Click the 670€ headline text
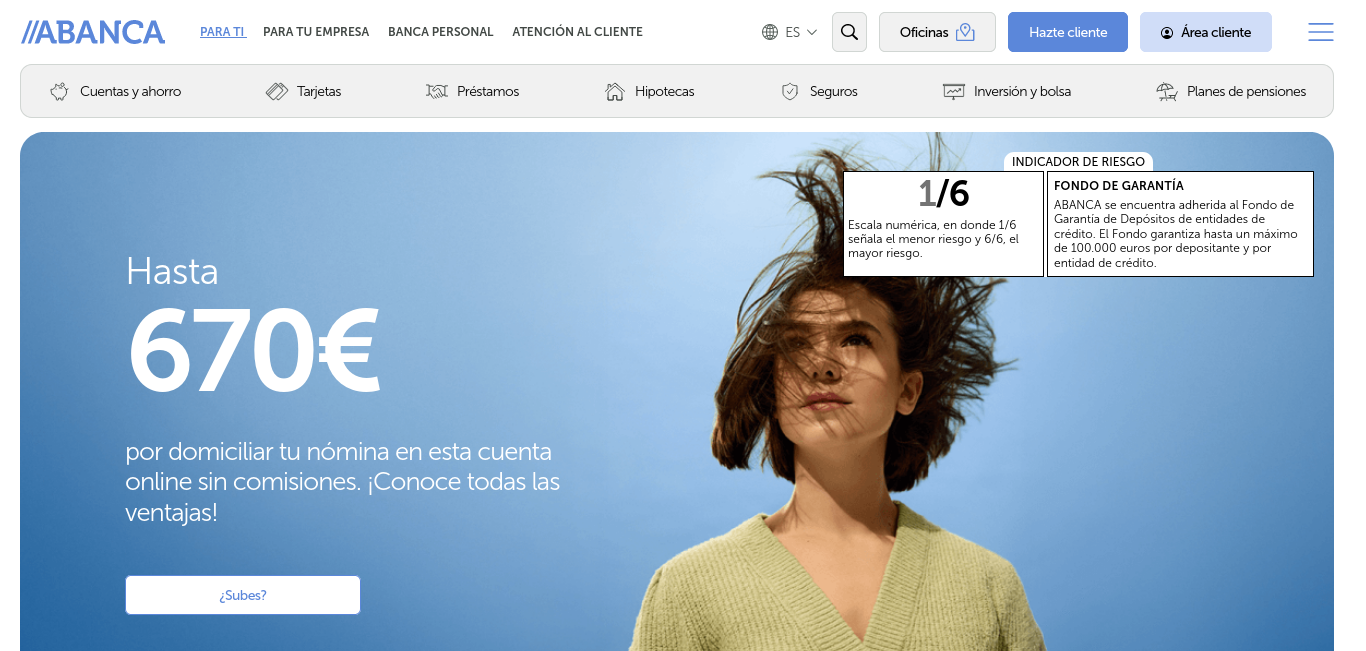The image size is (1366, 651). (253, 351)
